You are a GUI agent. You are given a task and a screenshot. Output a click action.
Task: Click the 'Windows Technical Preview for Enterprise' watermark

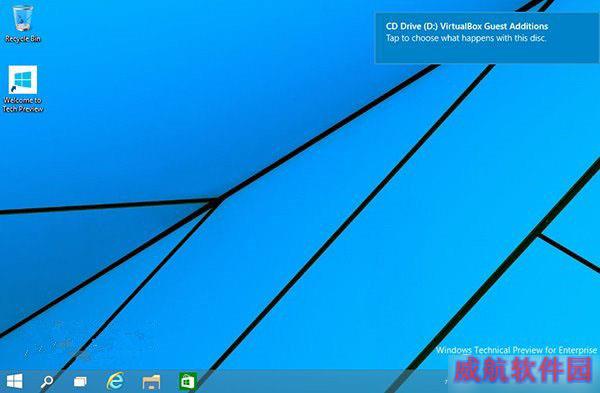[x=517, y=350]
